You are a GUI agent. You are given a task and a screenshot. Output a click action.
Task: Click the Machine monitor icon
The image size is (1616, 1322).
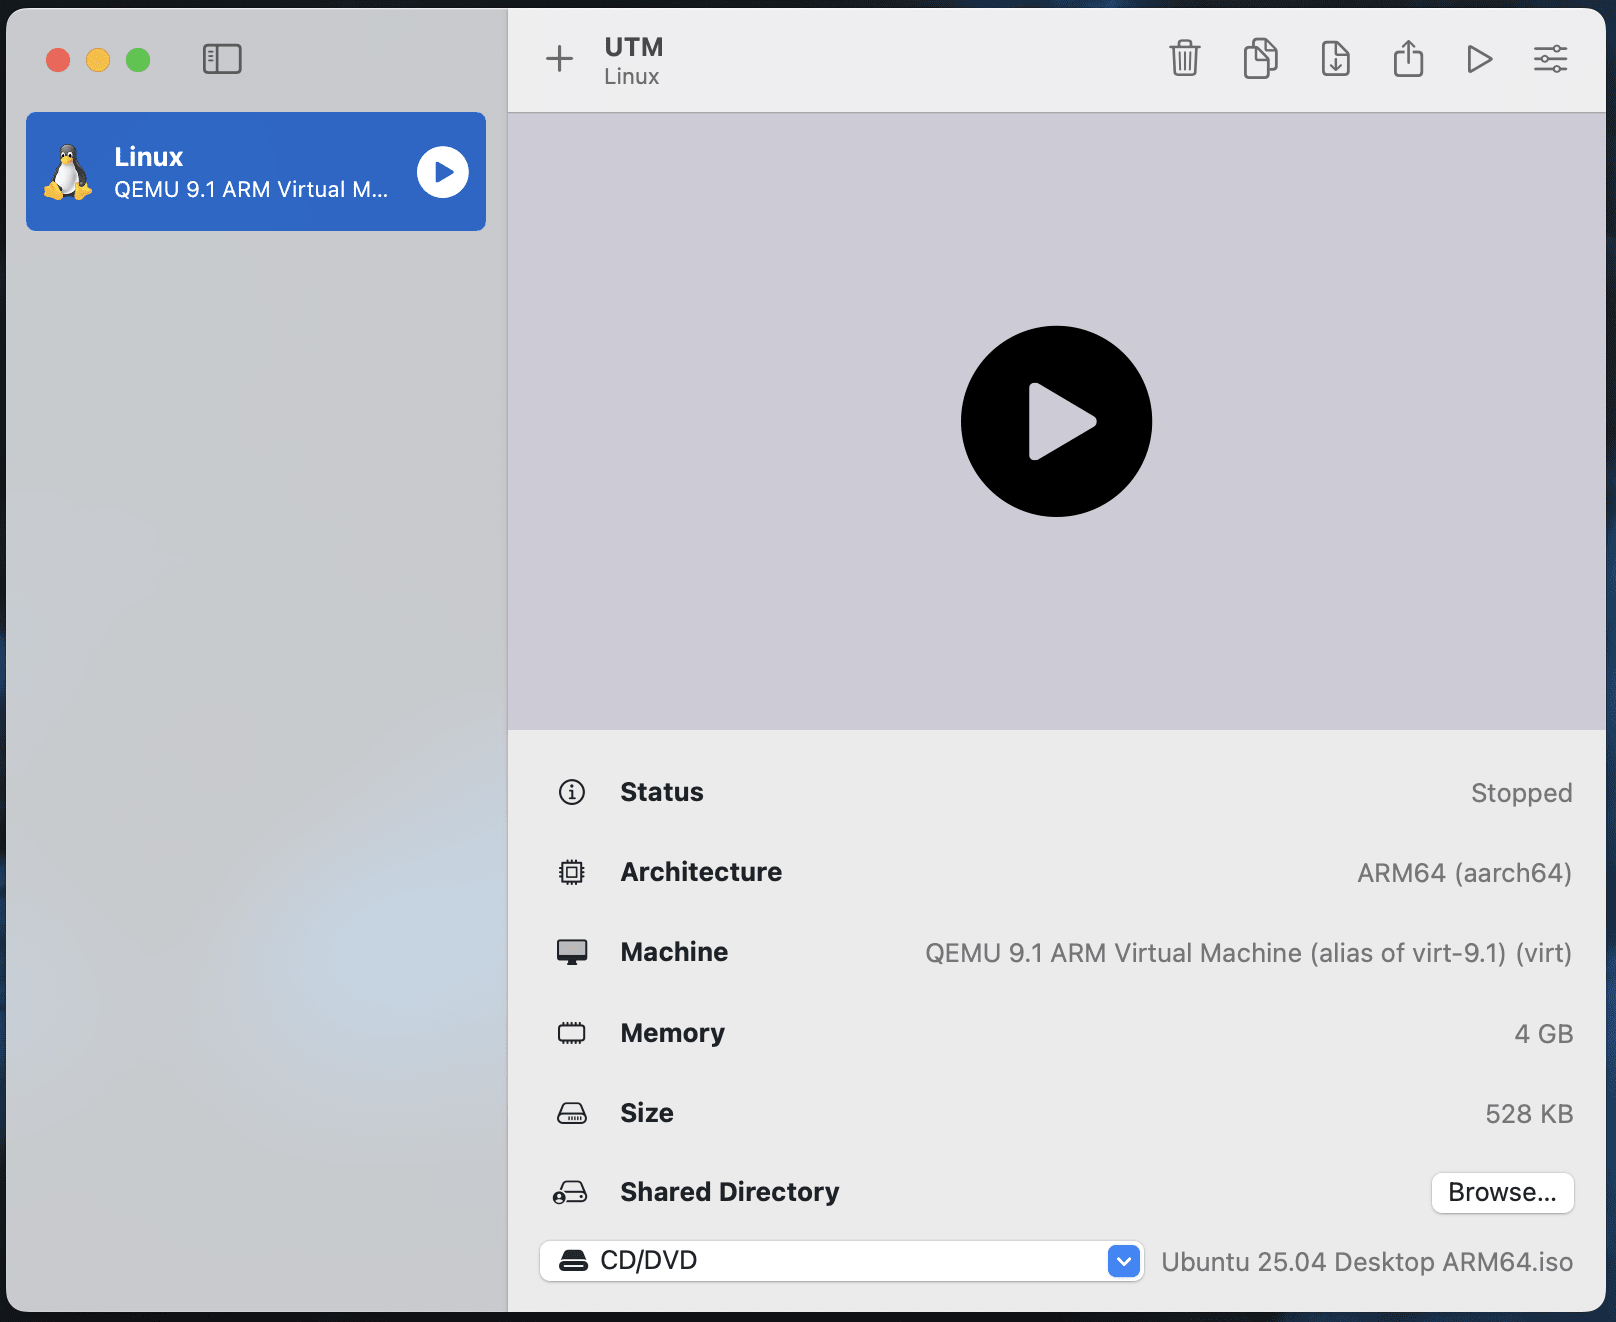click(572, 952)
